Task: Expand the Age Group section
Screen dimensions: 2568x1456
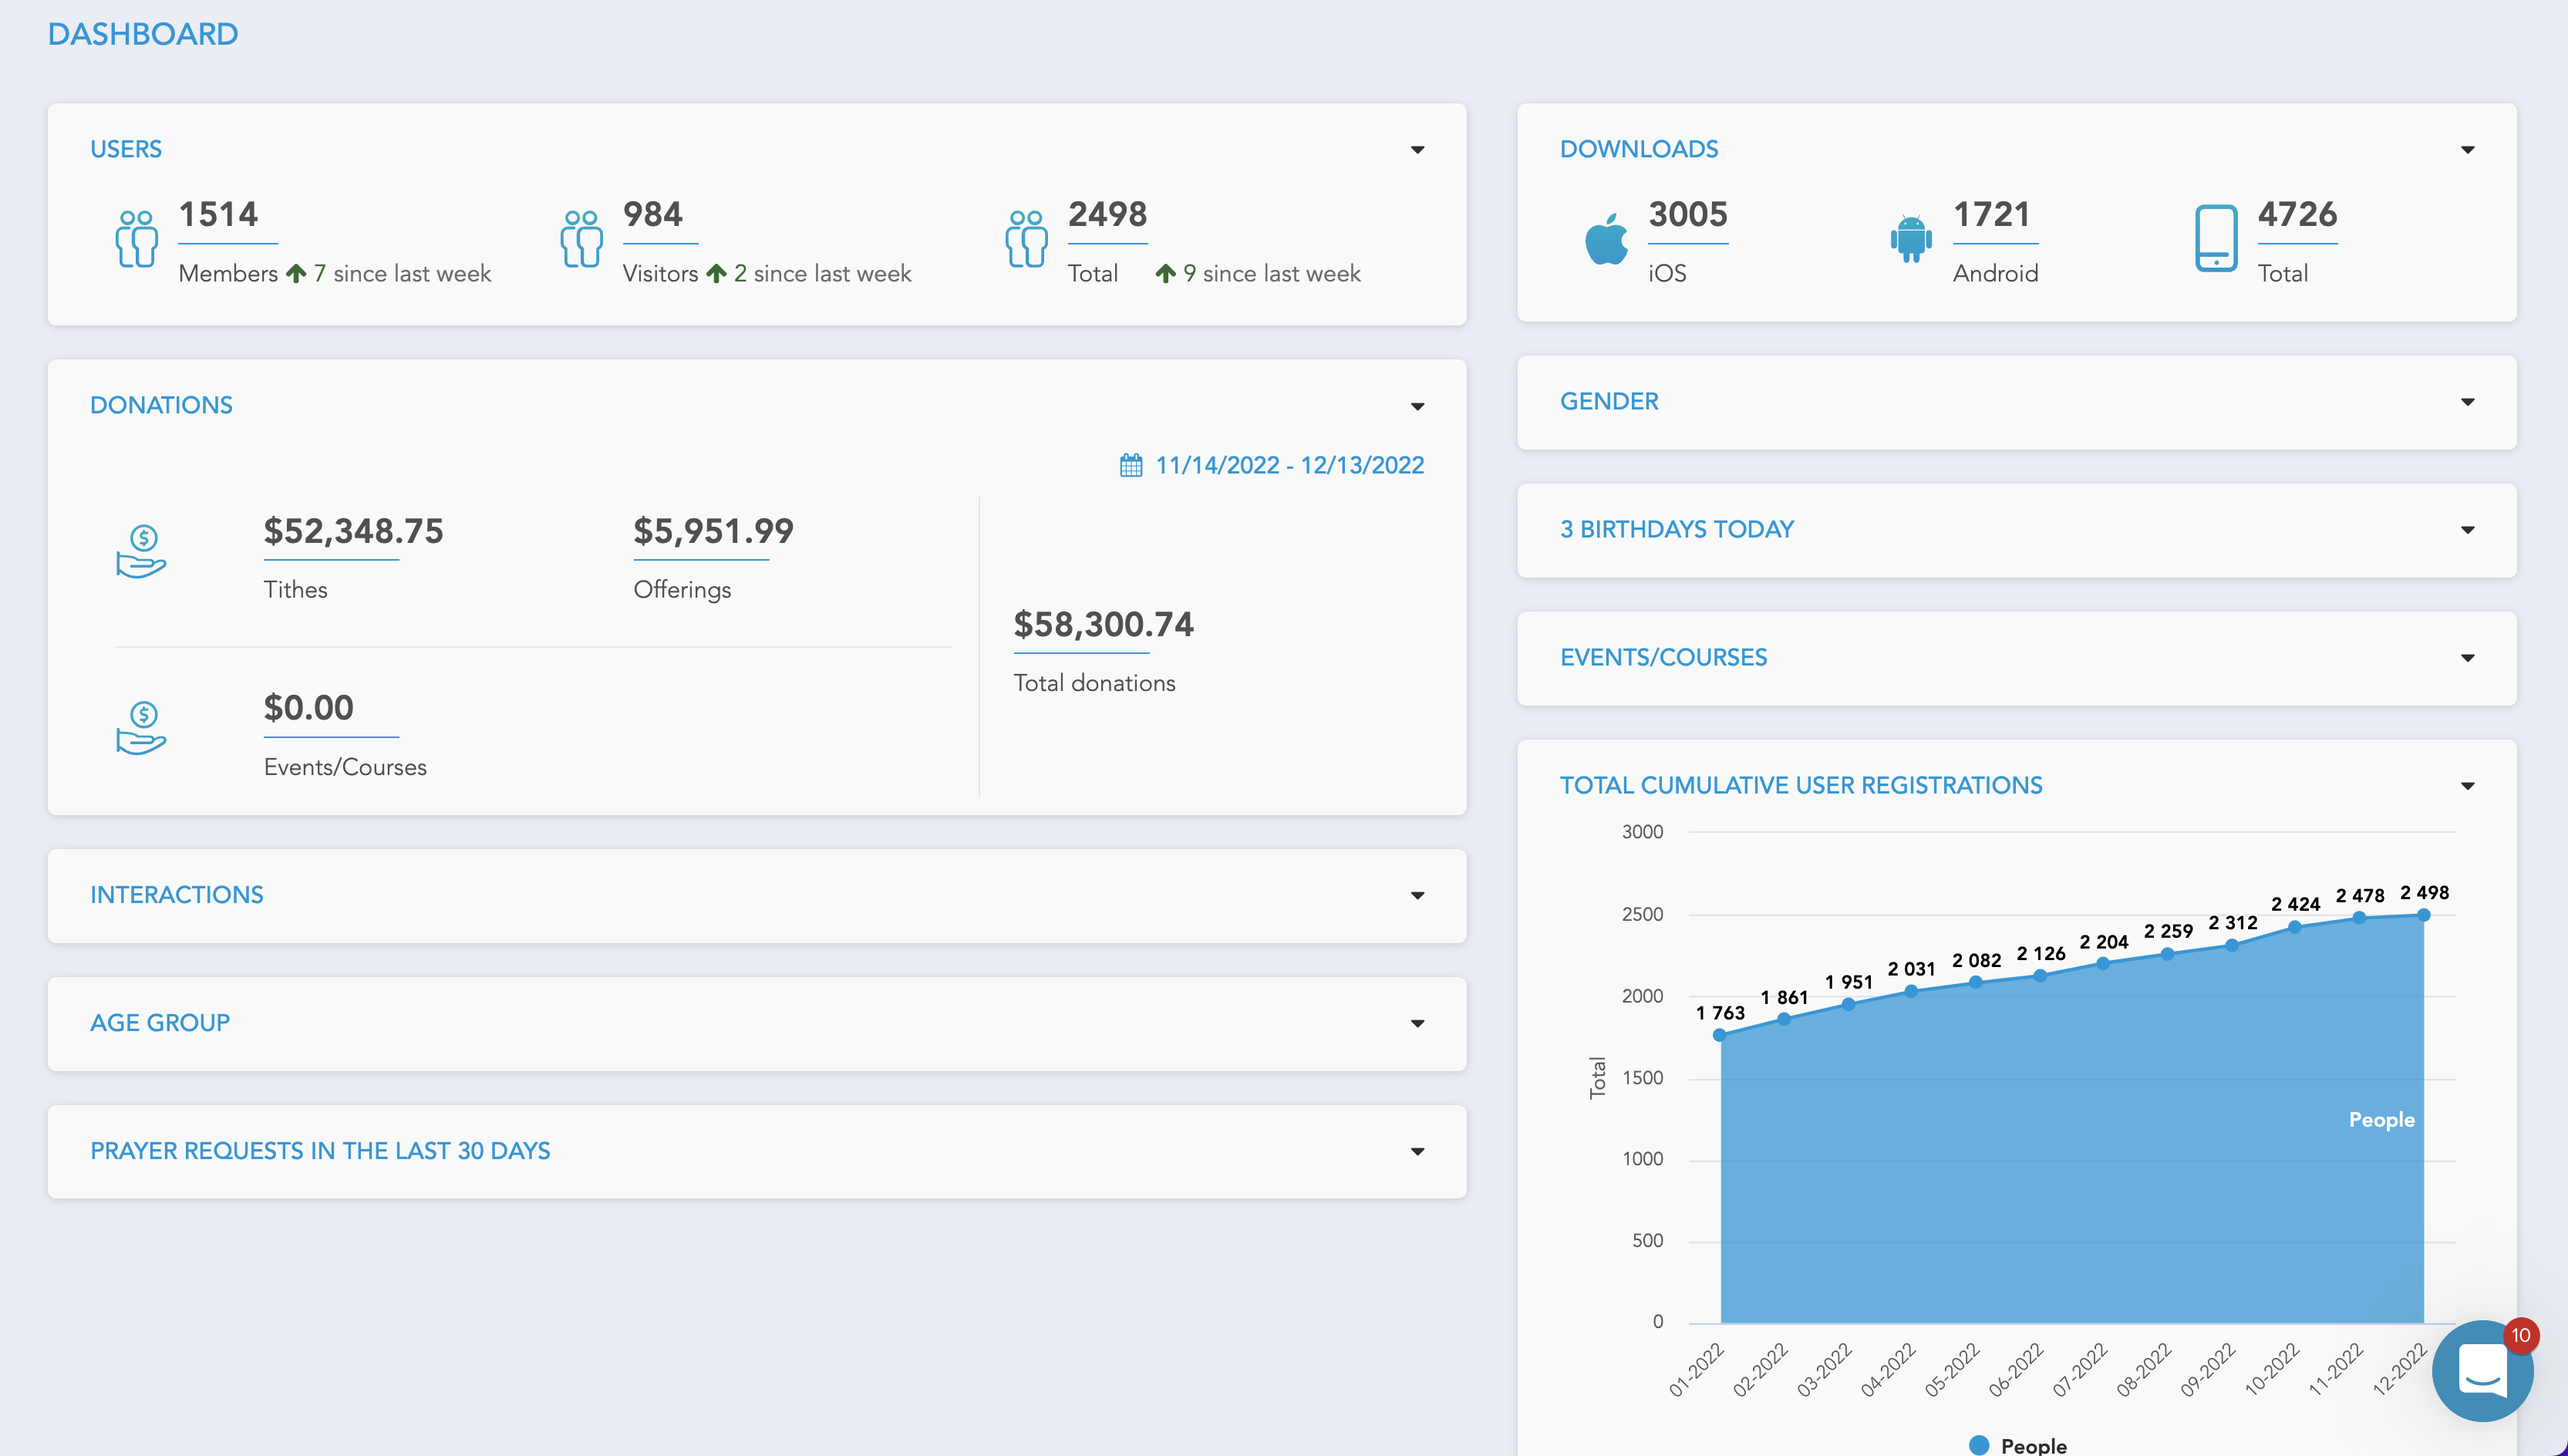Action: [1417, 1024]
